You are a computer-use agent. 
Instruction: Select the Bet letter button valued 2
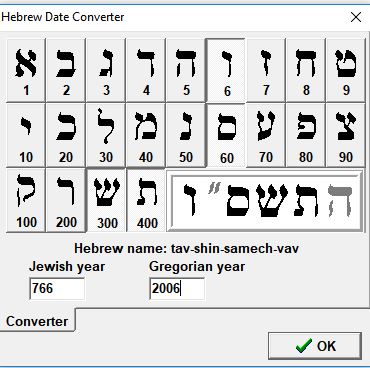pyautogui.click(x=66, y=70)
